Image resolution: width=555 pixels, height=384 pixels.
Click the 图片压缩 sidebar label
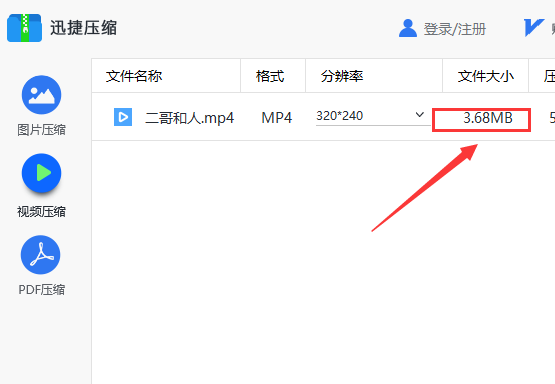41,130
